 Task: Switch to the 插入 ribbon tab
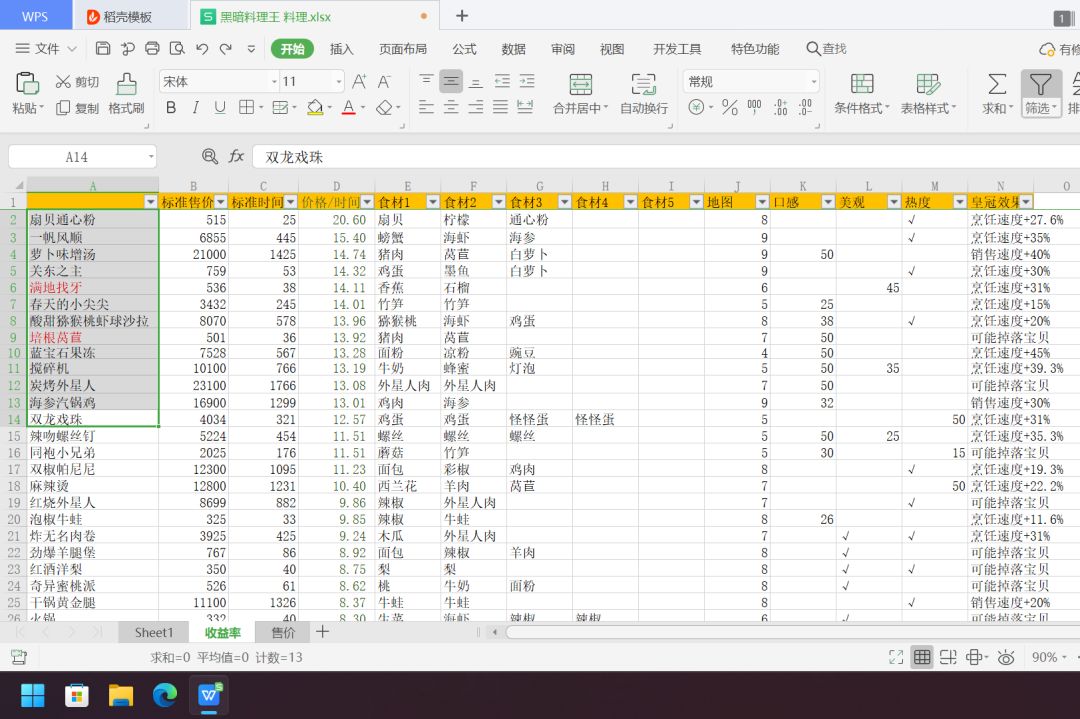point(342,49)
